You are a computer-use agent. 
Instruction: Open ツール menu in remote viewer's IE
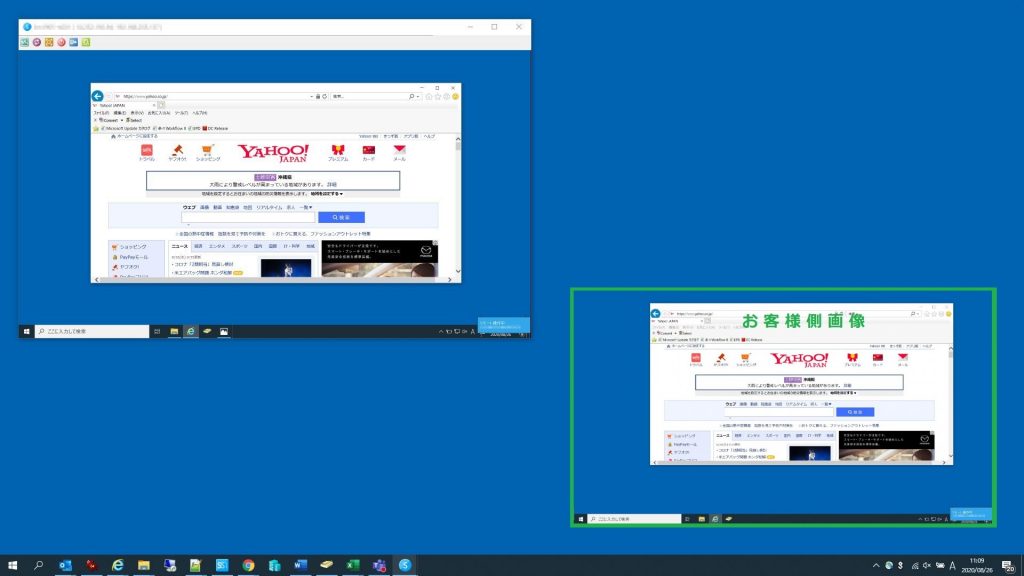[181, 113]
